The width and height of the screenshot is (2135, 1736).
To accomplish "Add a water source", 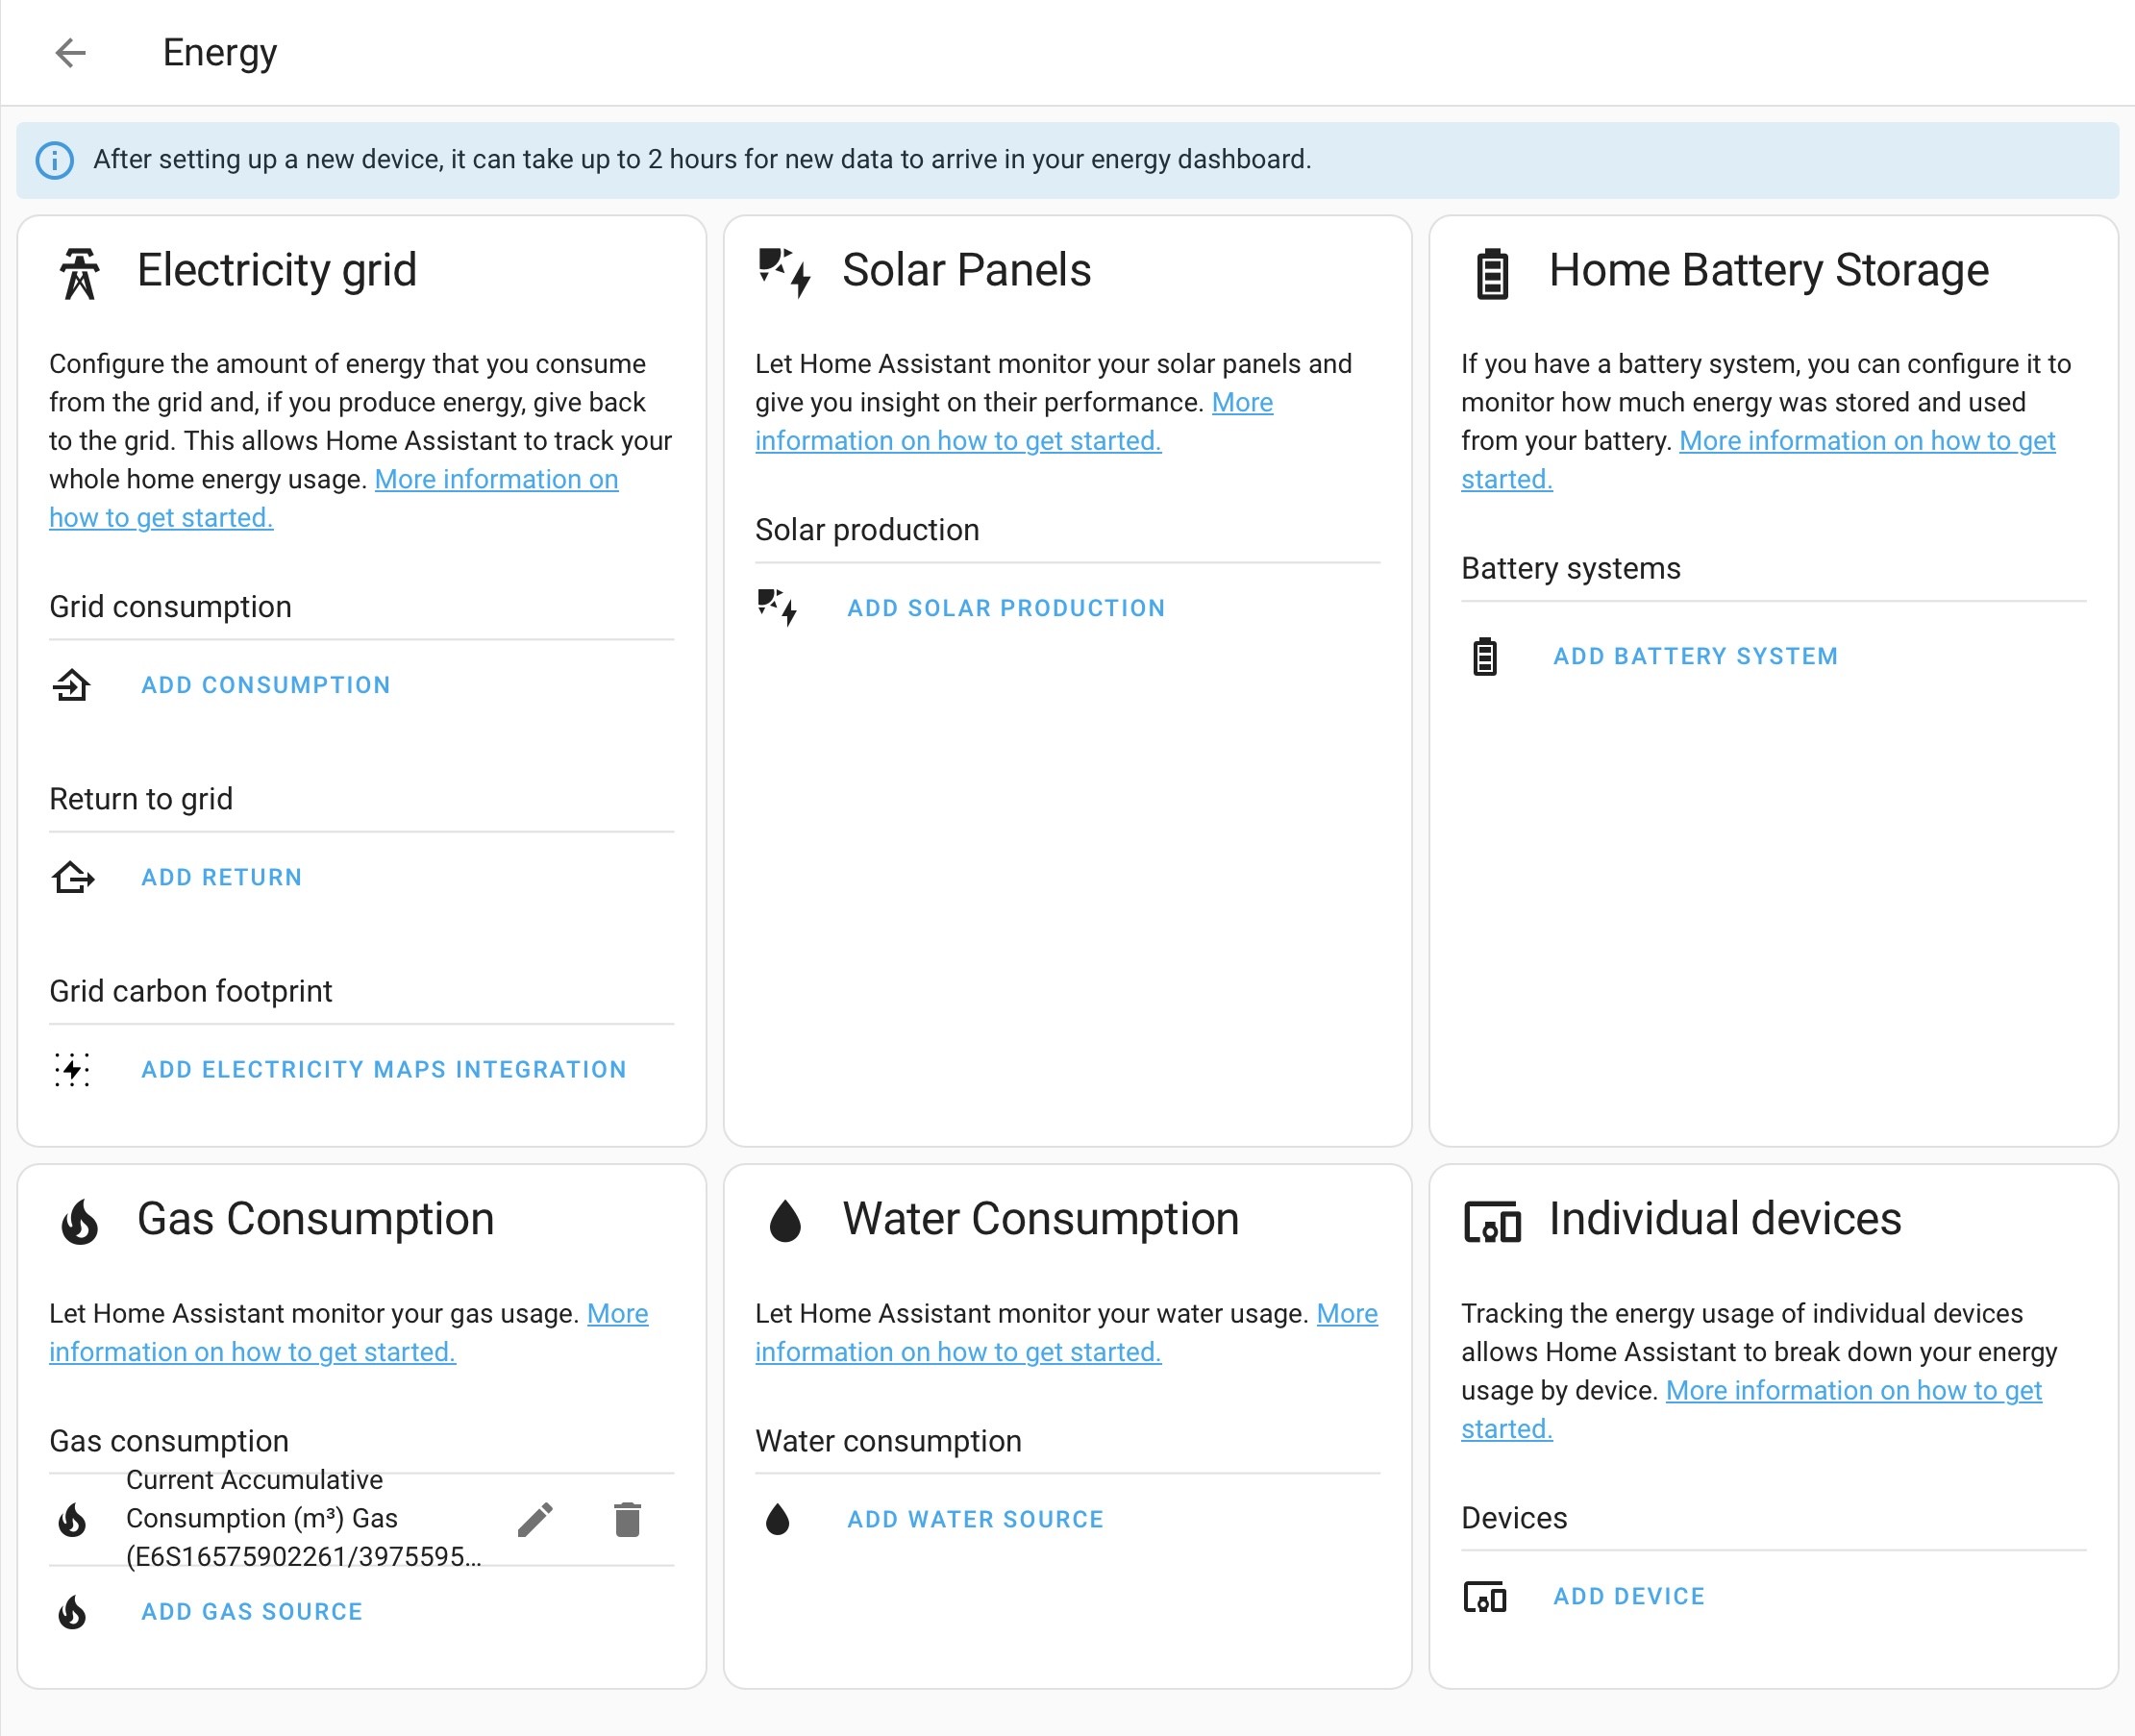I will pyautogui.click(x=976, y=1519).
